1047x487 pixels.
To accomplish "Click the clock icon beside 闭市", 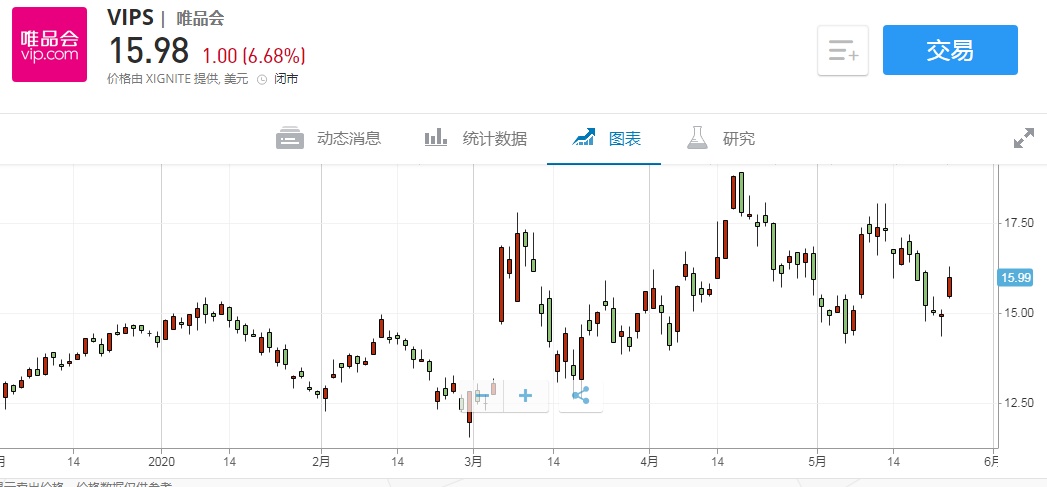I will 262,79.
